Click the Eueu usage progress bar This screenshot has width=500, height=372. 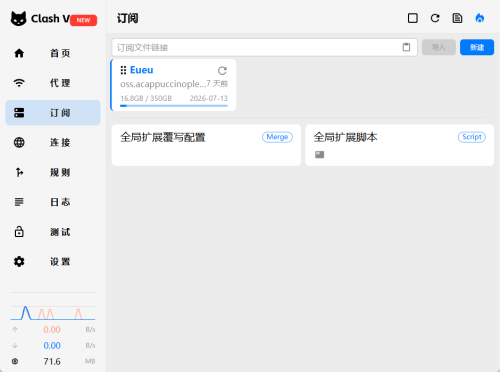tap(174, 106)
